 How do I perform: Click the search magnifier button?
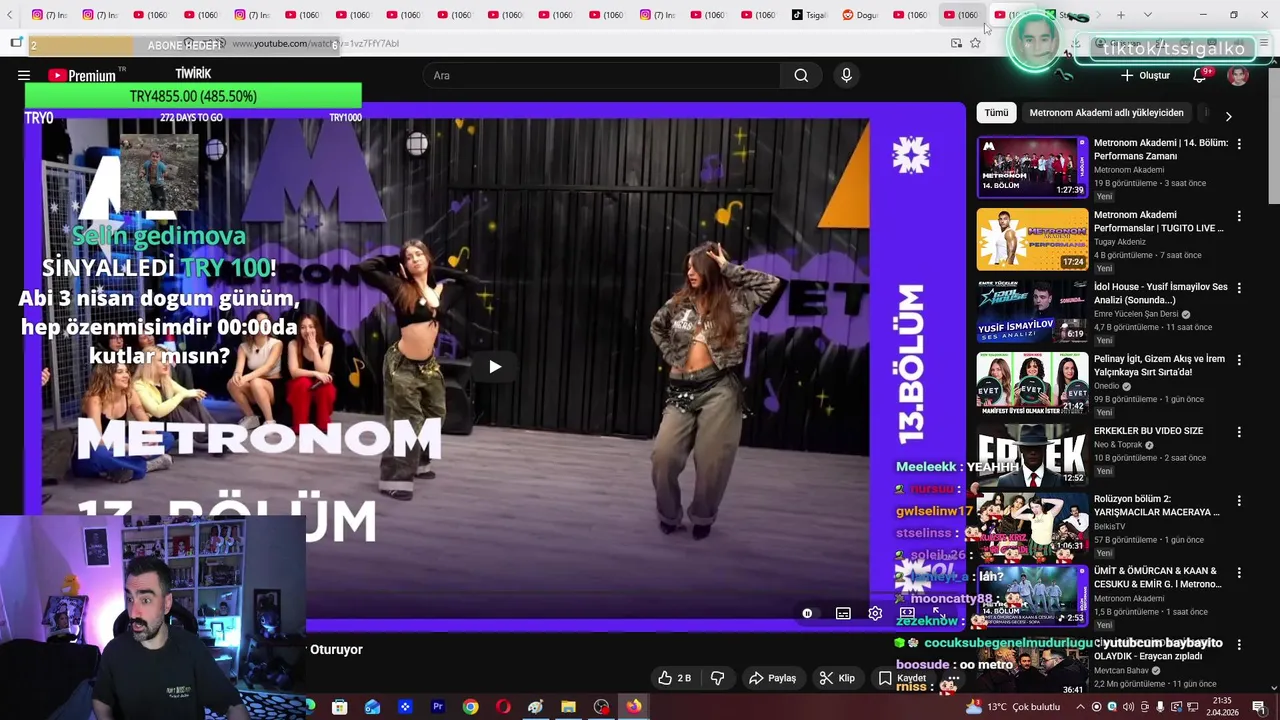click(x=801, y=75)
